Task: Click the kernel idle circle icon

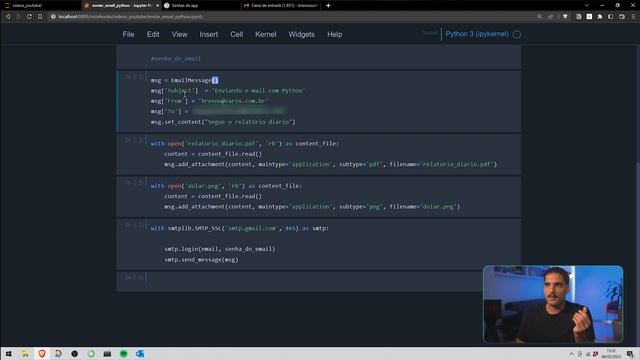Action: [x=517, y=35]
